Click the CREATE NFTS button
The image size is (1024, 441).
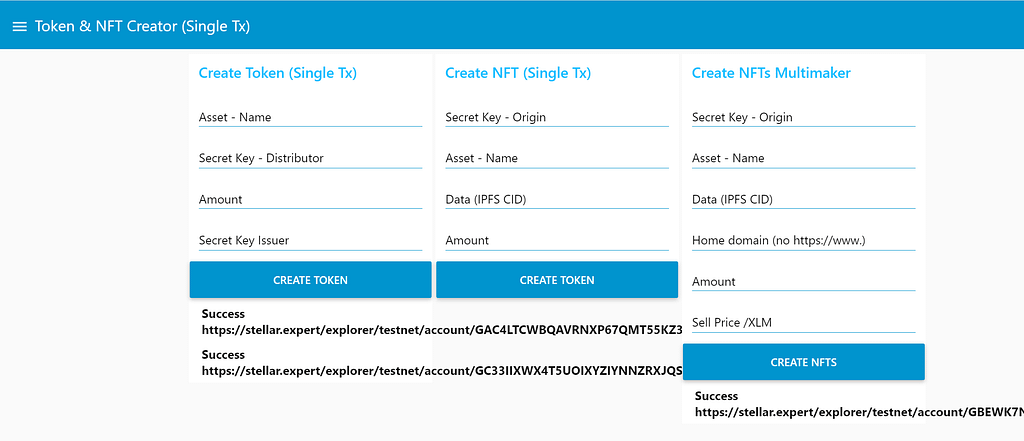click(803, 362)
